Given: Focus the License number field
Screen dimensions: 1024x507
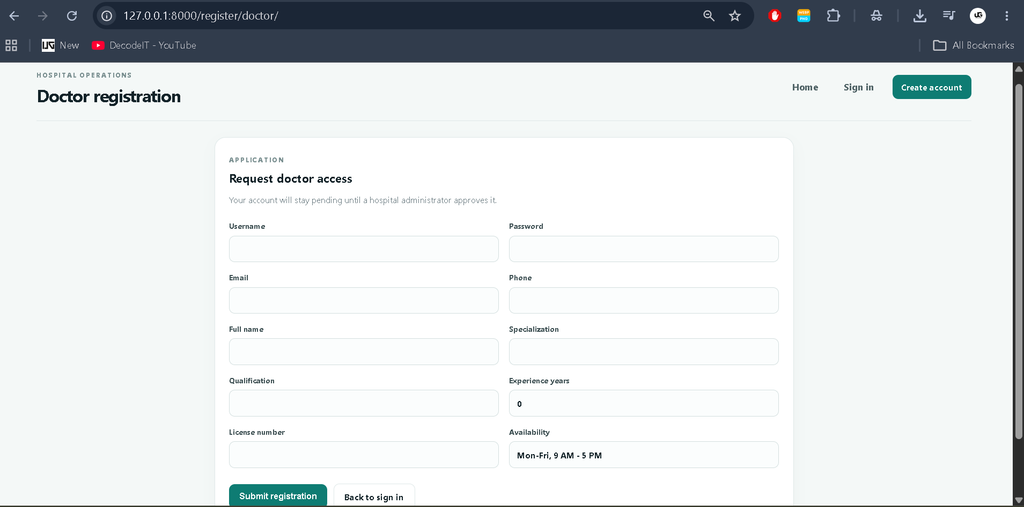Looking at the screenshot, I should (x=364, y=455).
